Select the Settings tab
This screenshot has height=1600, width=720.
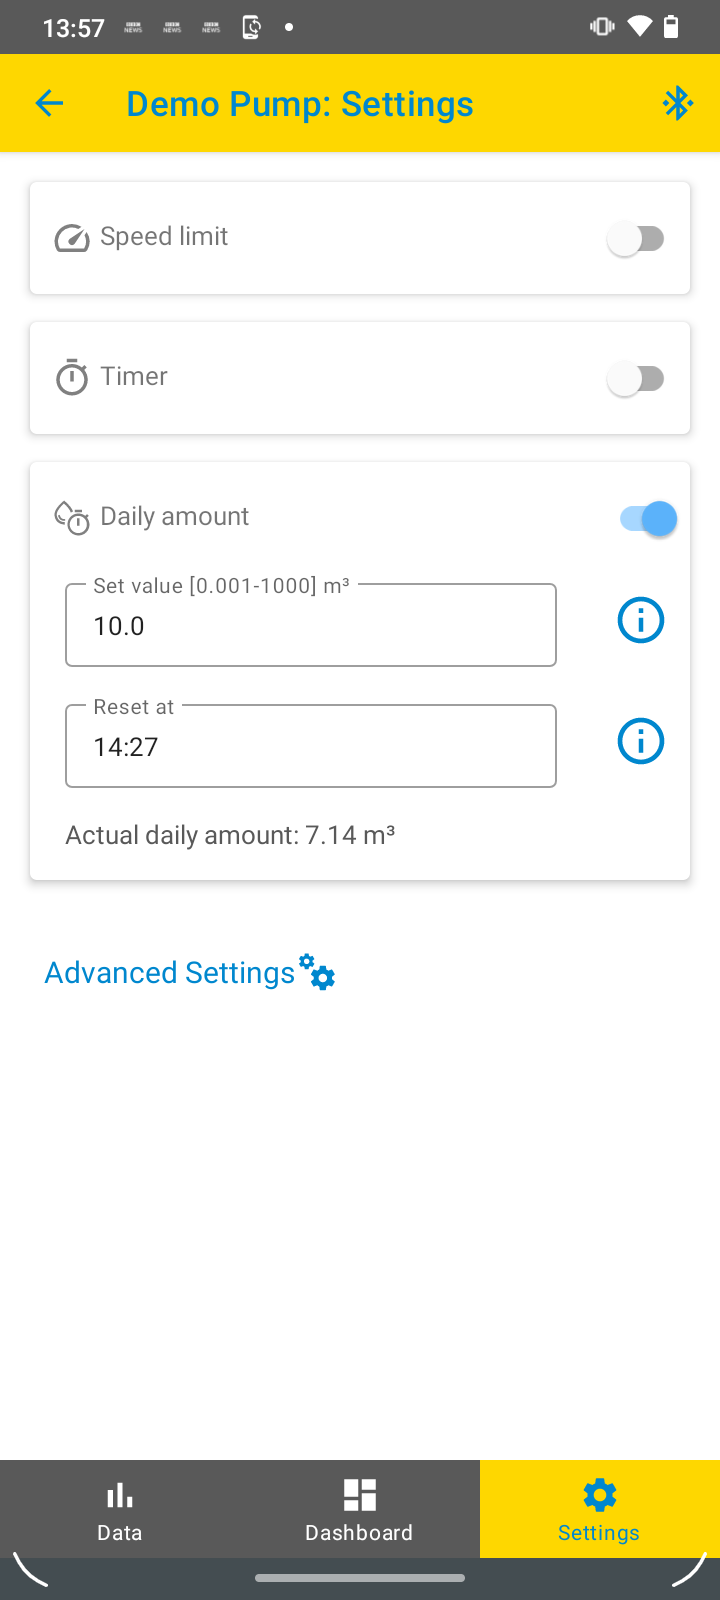coord(599,1509)
